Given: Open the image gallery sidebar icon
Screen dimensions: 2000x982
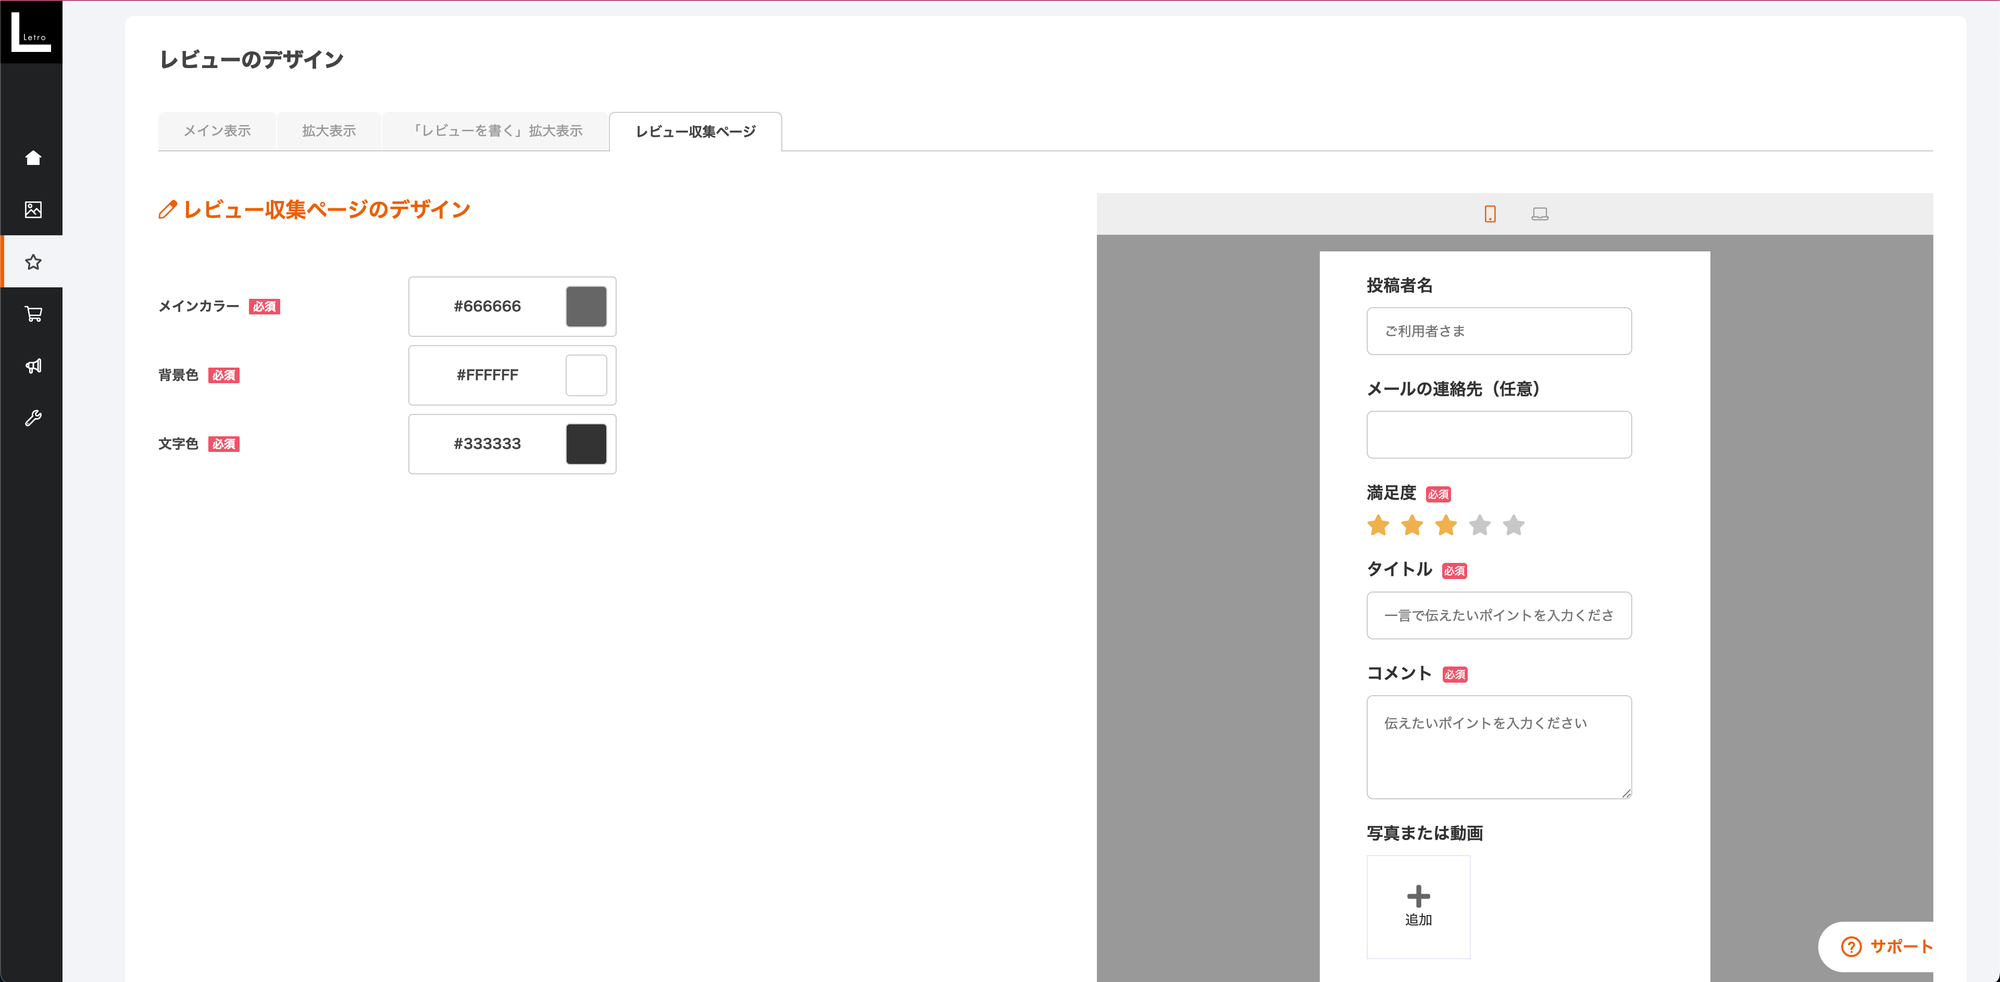Looking at the screenshot, I should [33, 210].
